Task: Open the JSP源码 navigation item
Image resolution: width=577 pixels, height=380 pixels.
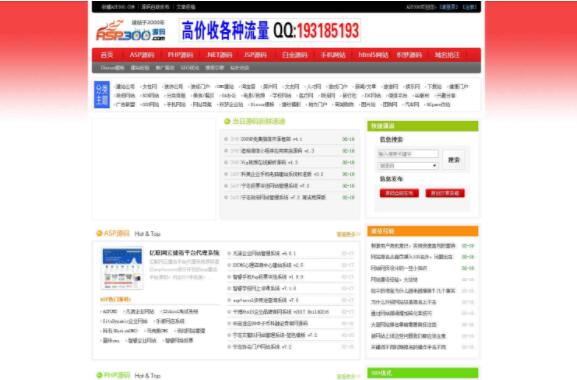Action: point(255,55)
